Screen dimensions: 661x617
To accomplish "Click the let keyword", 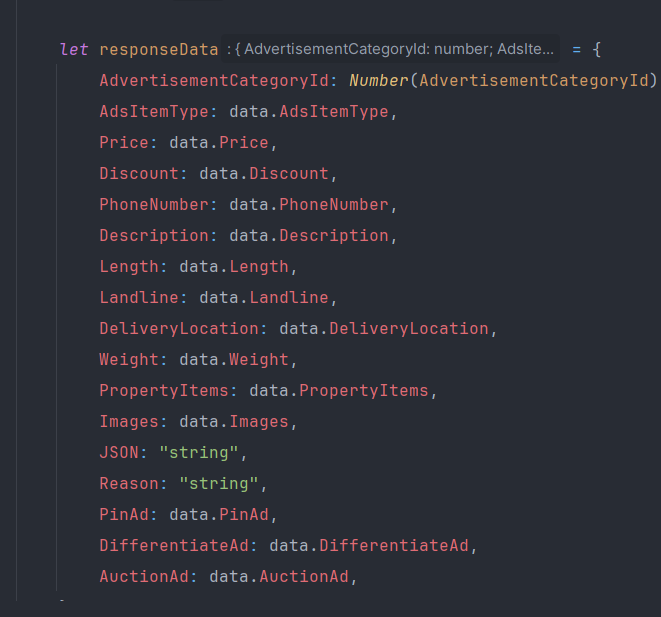I will click(x=74, y=49).
